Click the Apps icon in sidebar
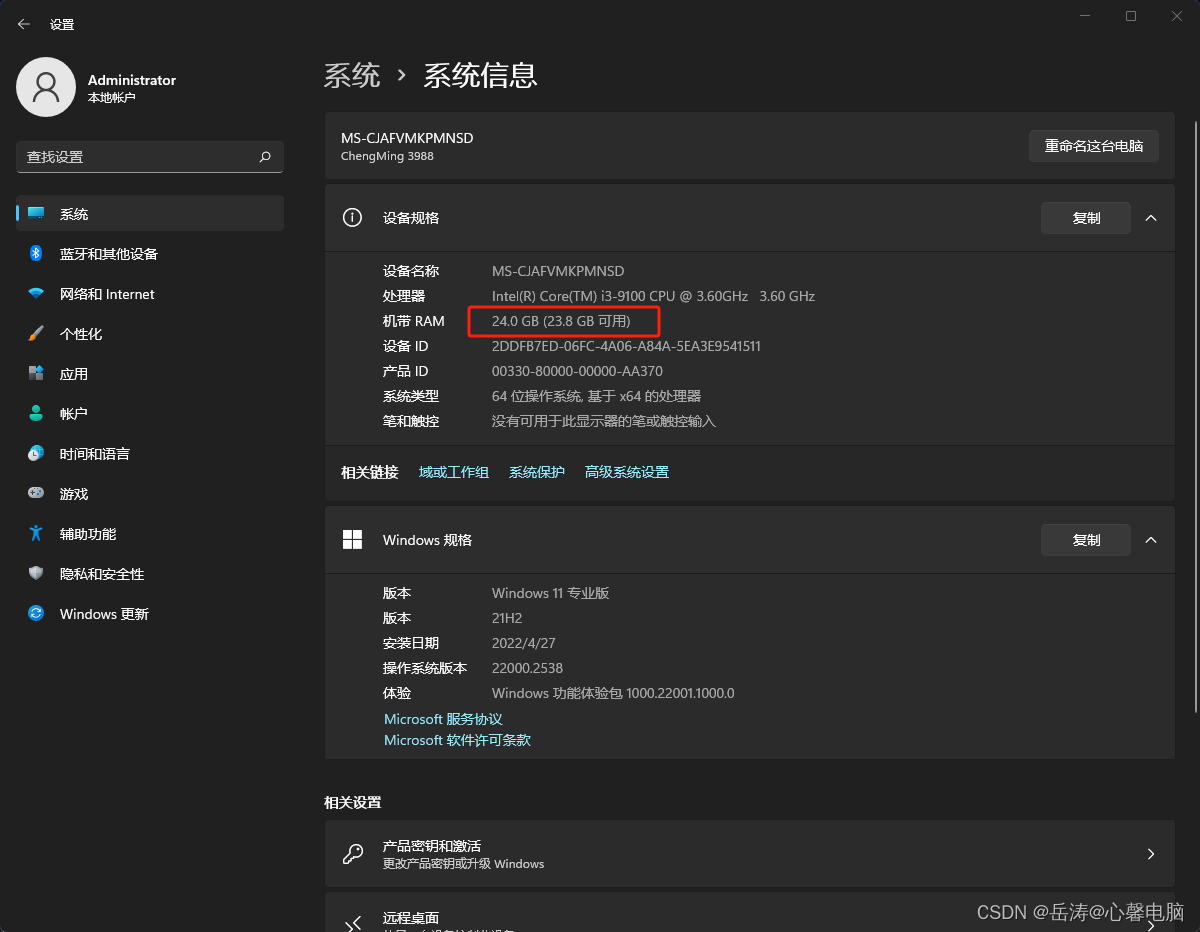This screenshot has width=1200, height=932. (x=36, y=374)
